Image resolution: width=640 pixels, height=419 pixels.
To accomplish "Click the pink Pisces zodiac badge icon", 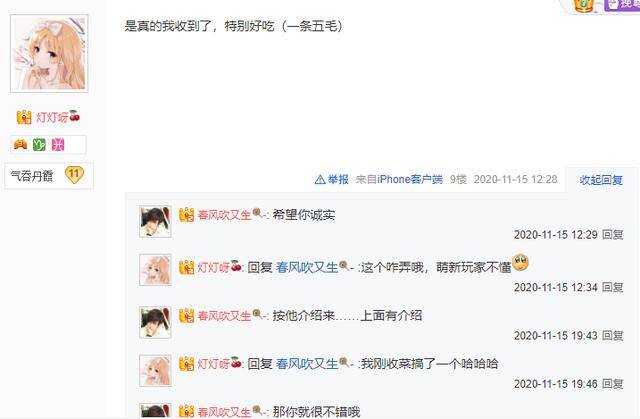I will coord(58,144).
